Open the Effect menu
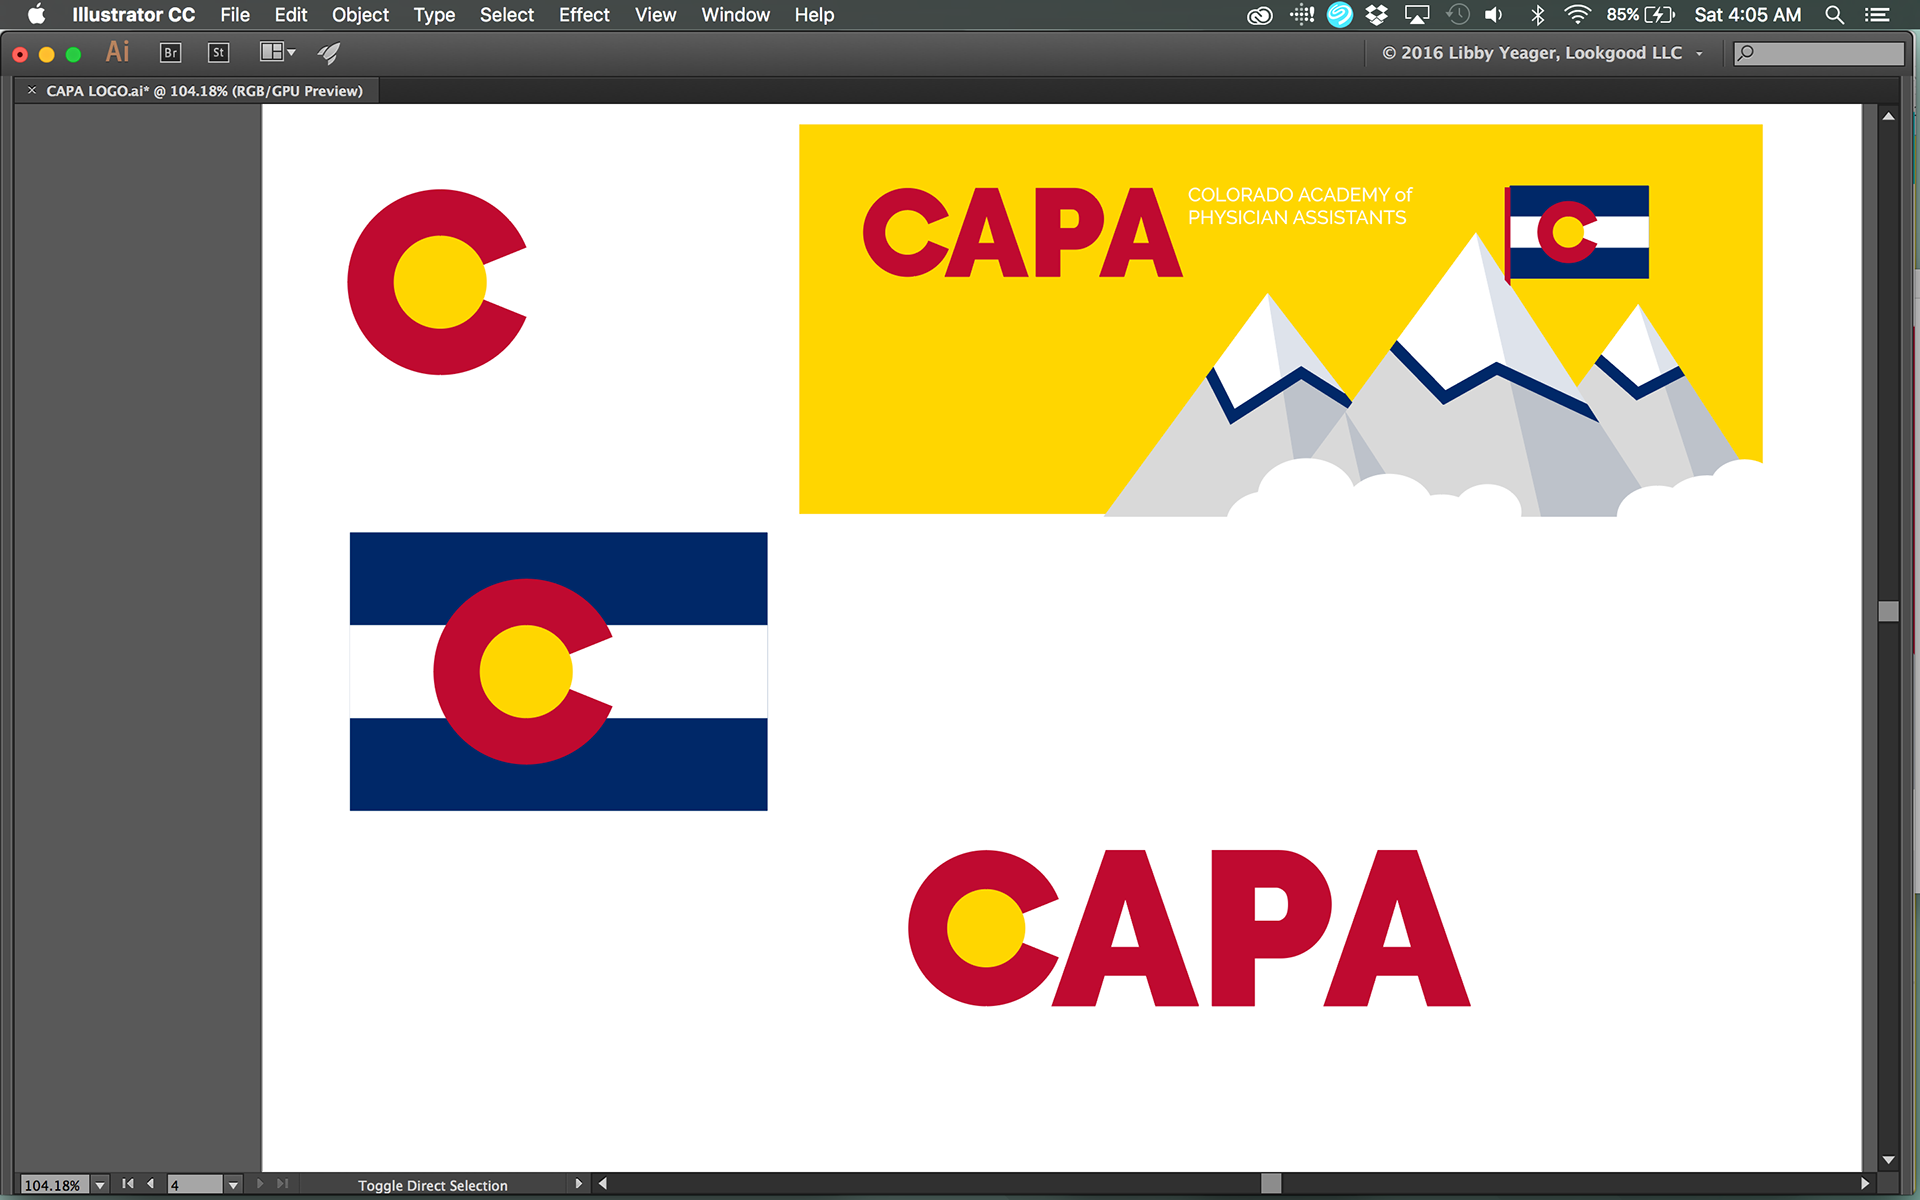 584,15
